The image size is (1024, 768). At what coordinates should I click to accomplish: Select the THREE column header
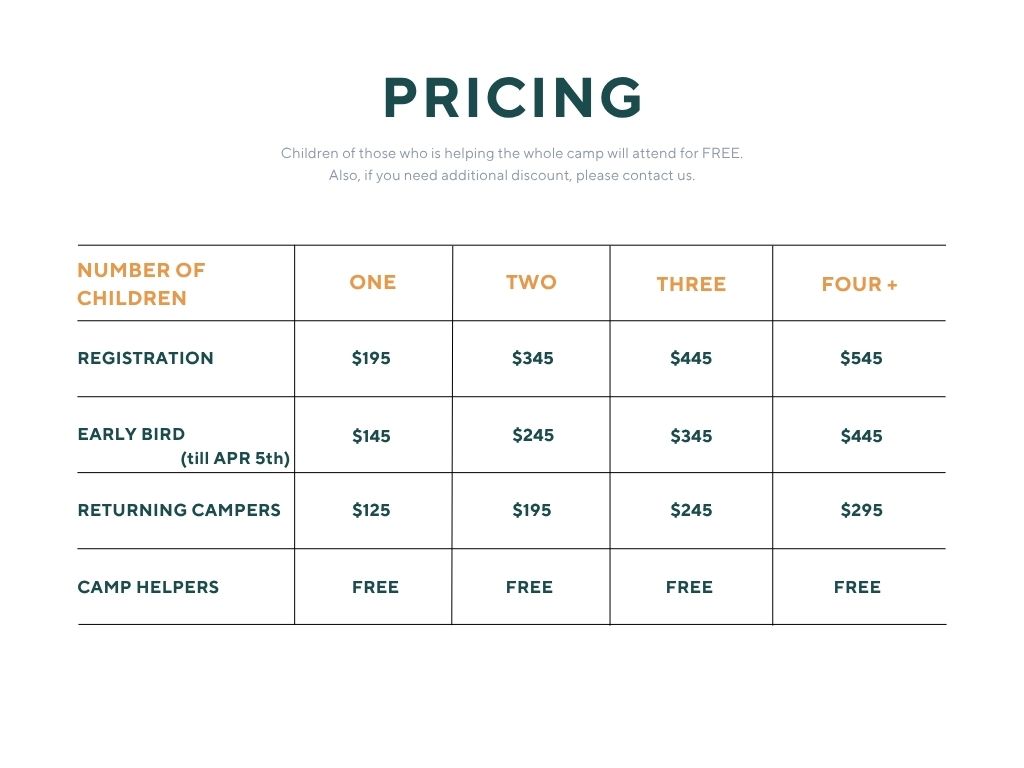(x=691, y=285)
